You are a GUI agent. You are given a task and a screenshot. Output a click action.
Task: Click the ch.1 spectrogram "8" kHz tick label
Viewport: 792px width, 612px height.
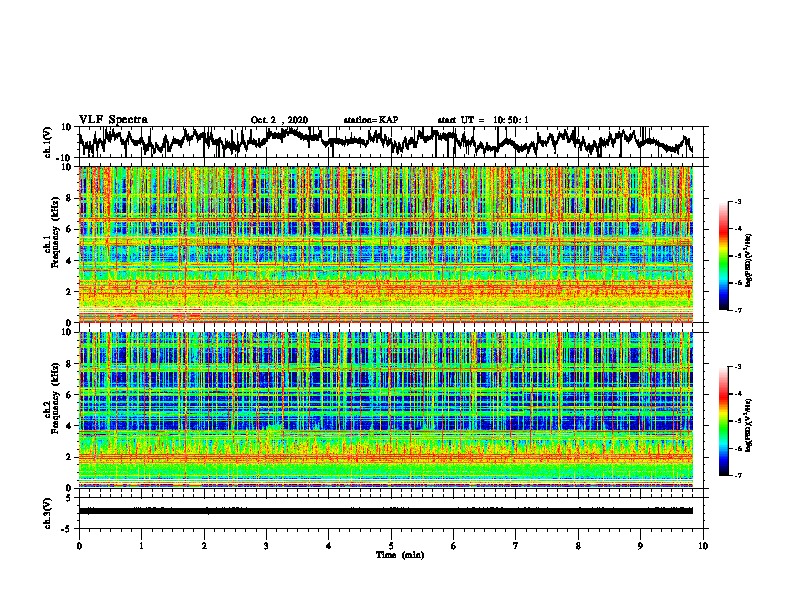click(x=69, y=198)
